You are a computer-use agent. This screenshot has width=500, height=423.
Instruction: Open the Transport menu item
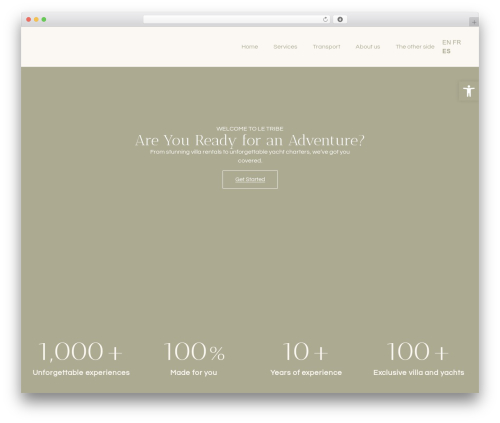326,47
